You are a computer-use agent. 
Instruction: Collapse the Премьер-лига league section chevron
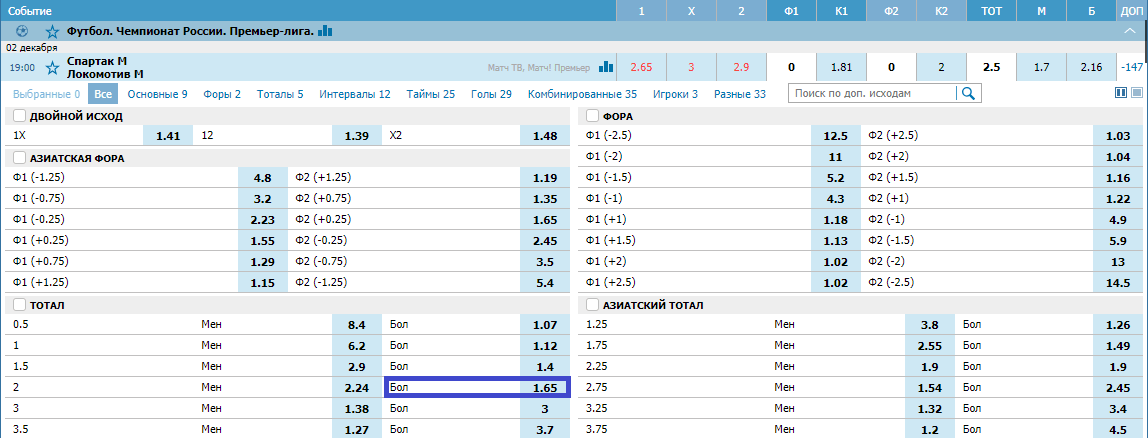[1130, 31]
